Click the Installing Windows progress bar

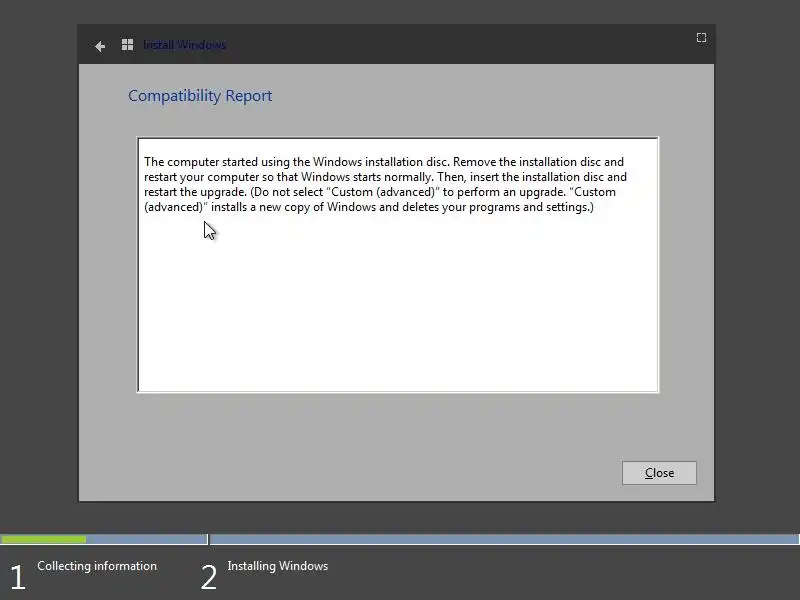505,539
